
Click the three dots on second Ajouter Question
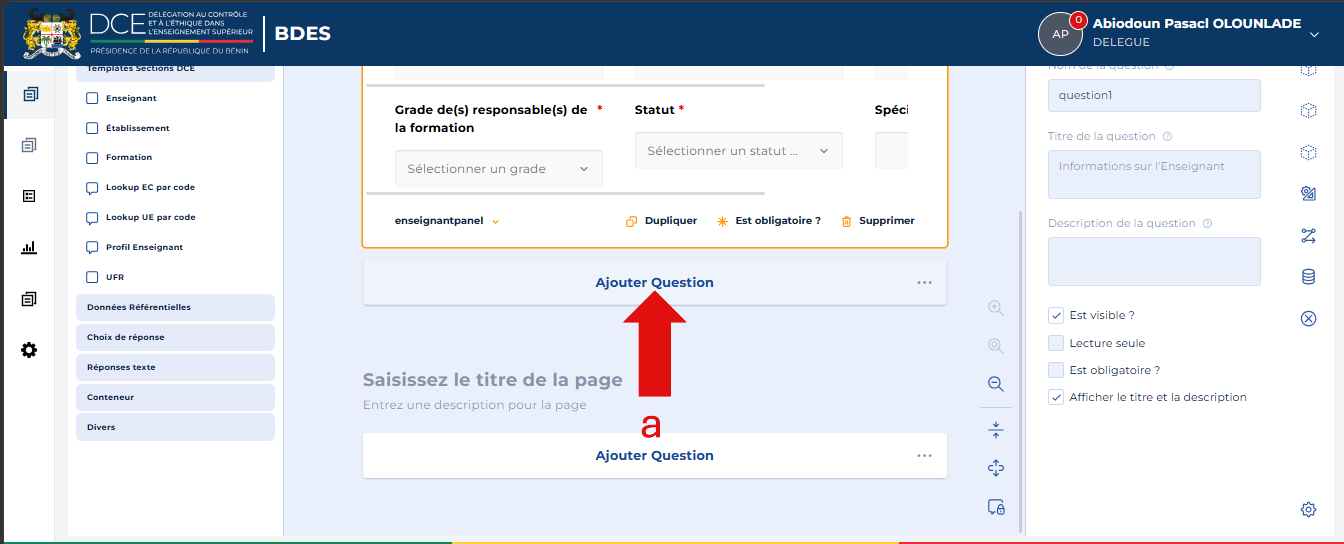[x=924, y=456]
